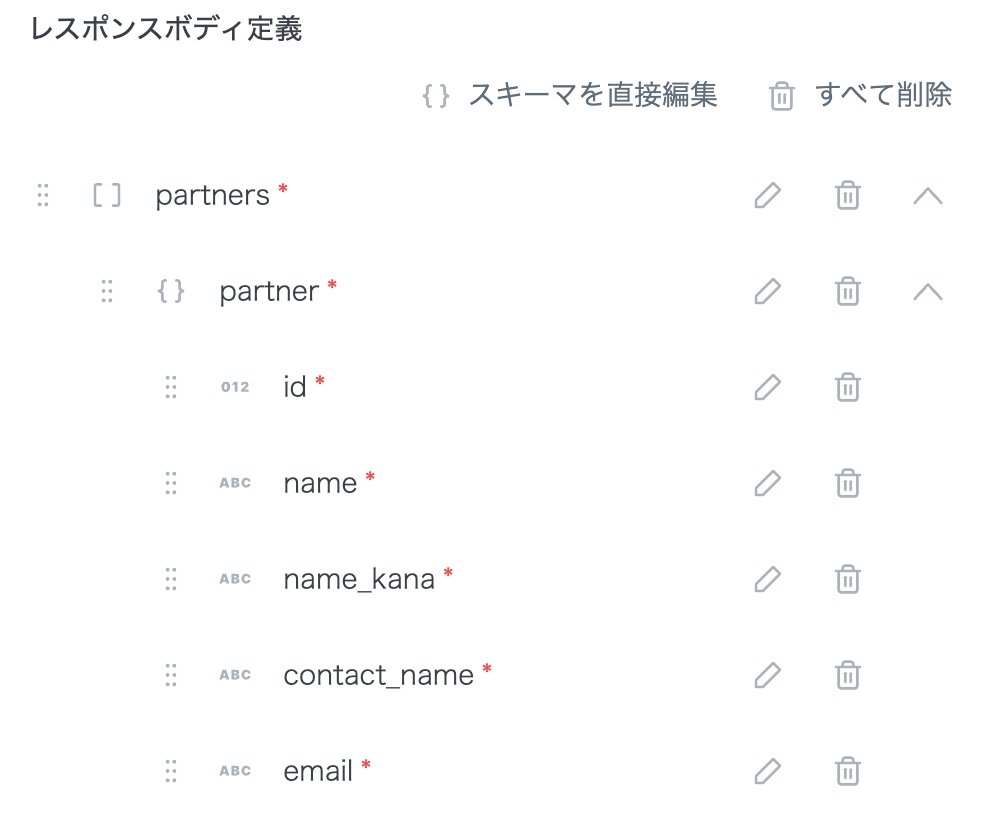The width and height of the screenshot is (996, 840).
Task: Select the contact_name field label
Action: (378, 675)
